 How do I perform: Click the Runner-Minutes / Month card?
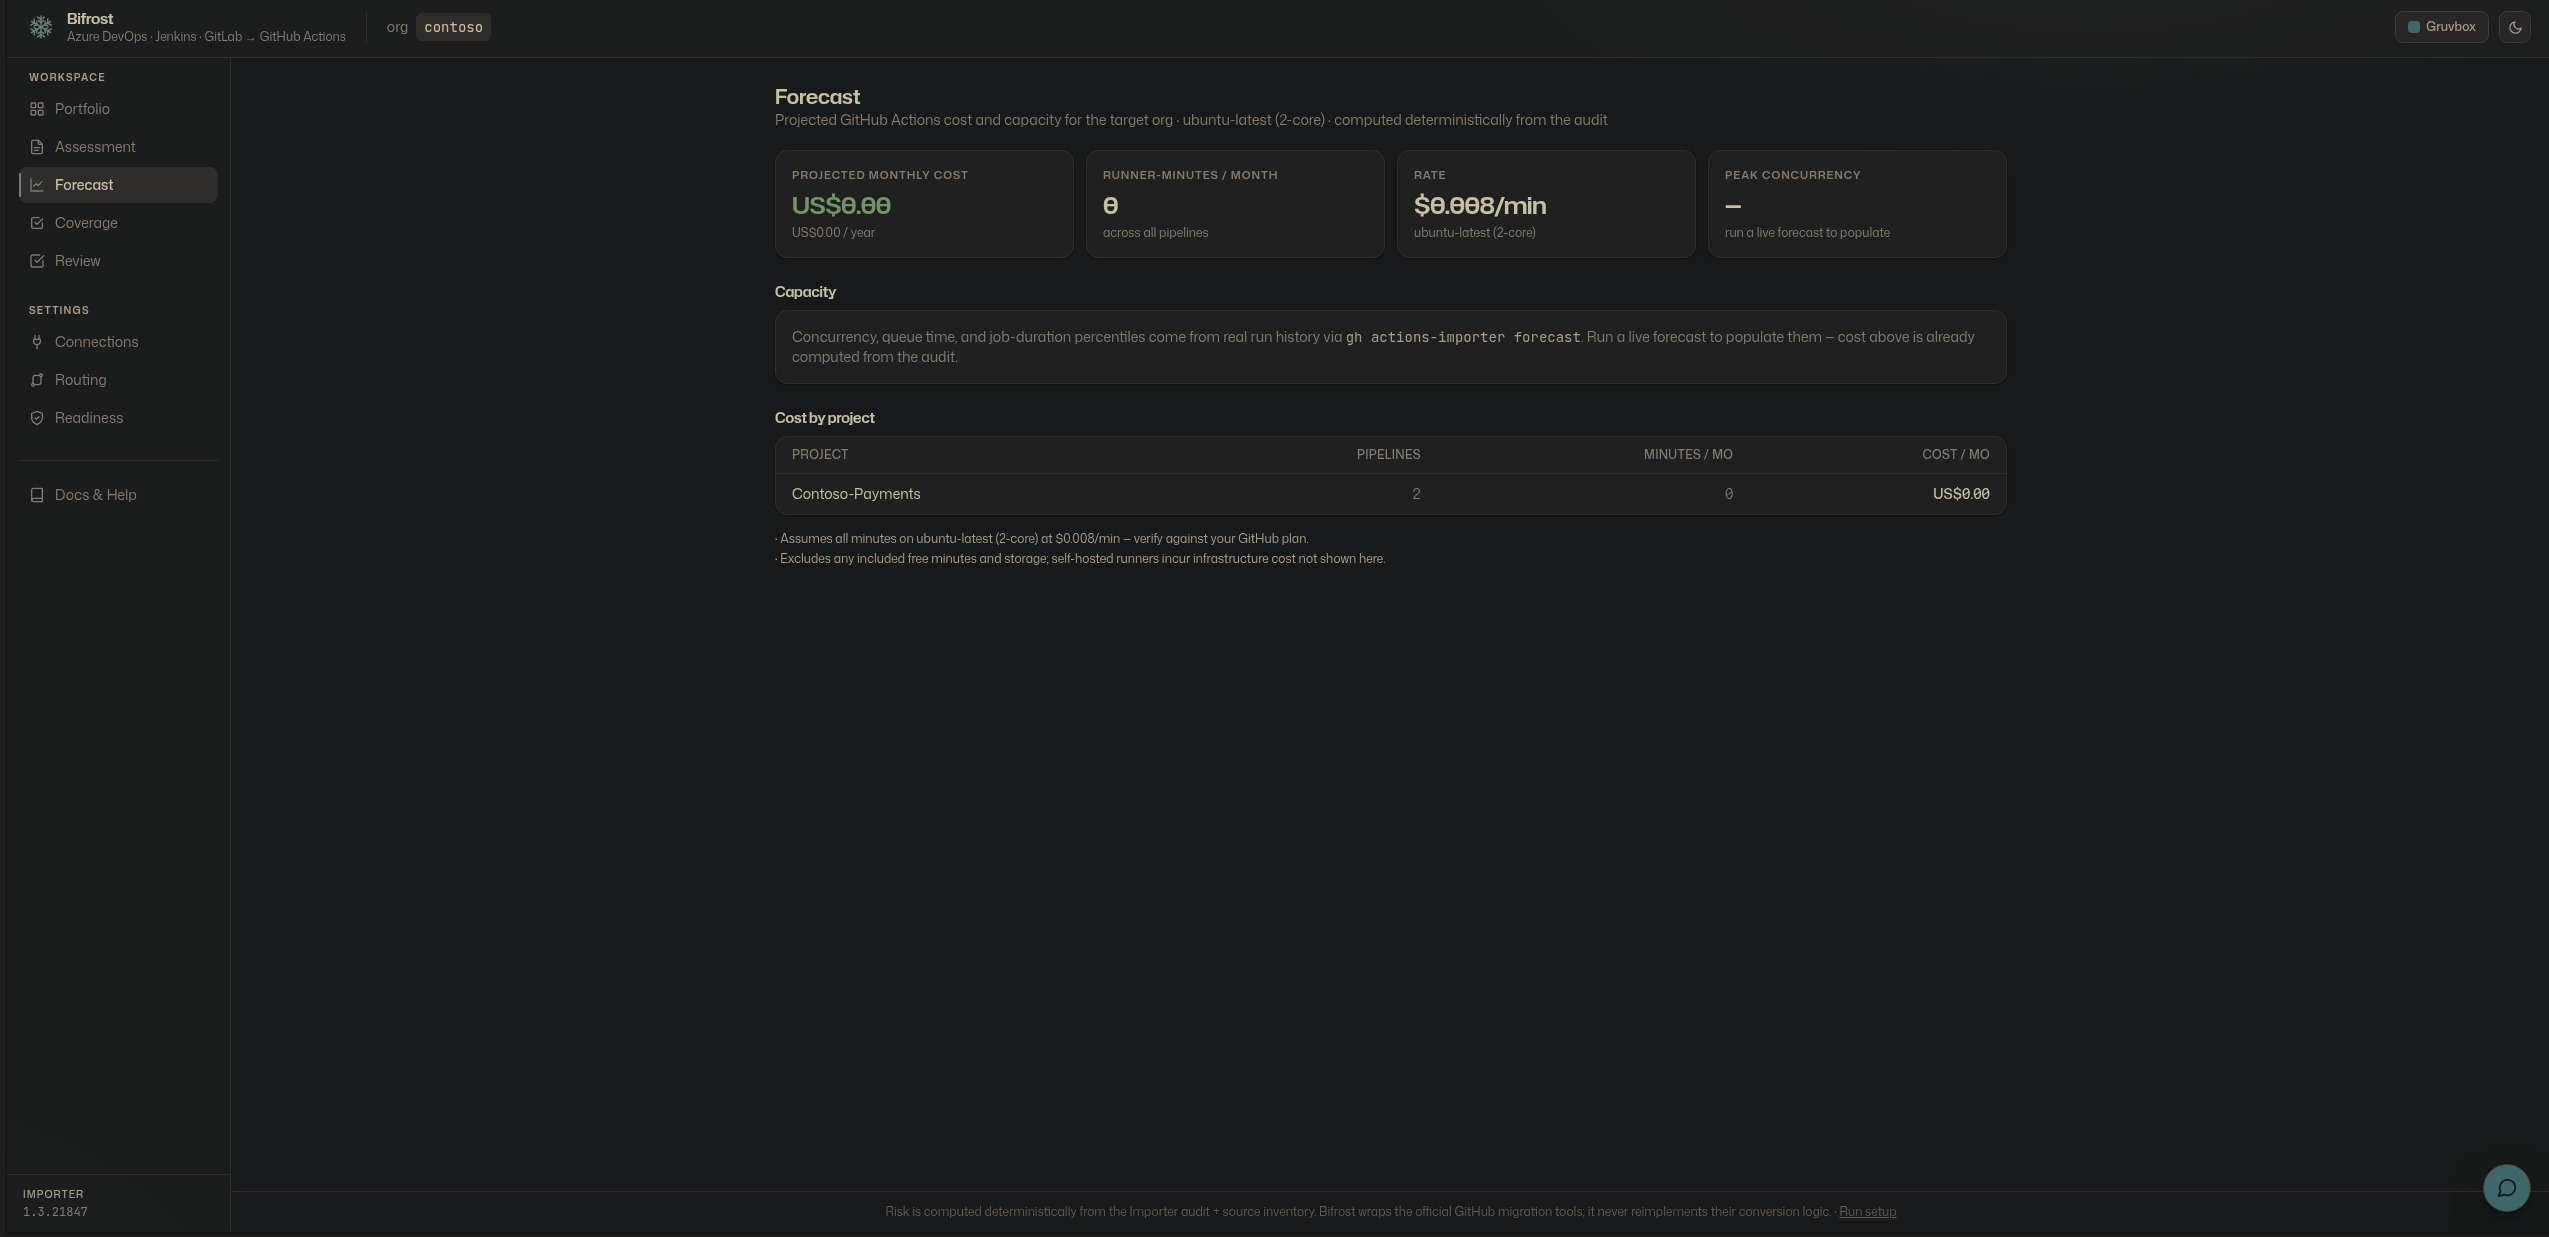point(1235,204)
